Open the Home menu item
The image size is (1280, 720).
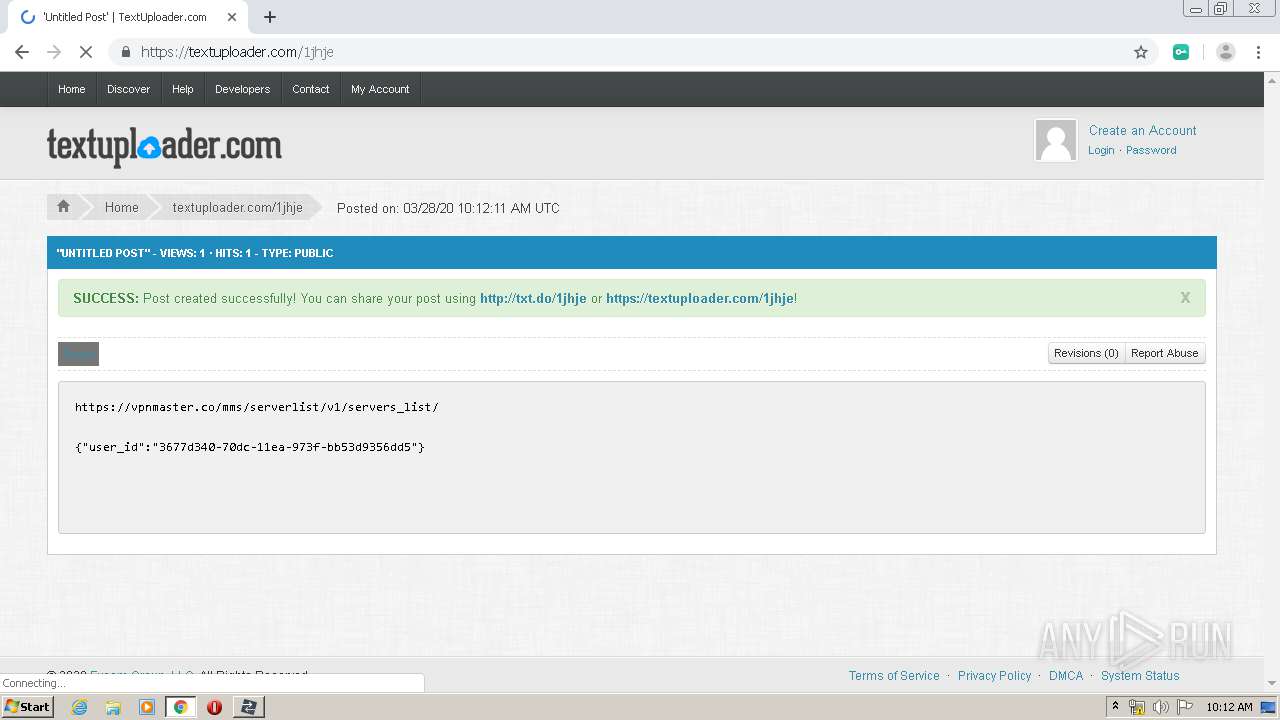pos(71,89)
